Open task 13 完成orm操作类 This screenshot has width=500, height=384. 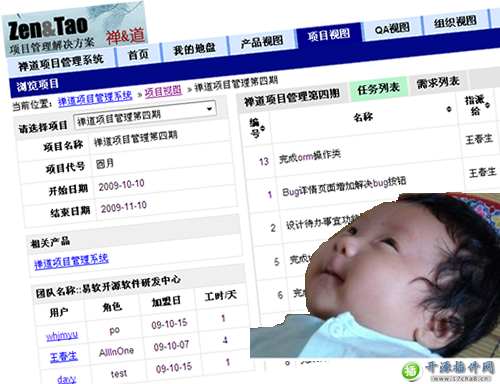click(x=310, y=156)
